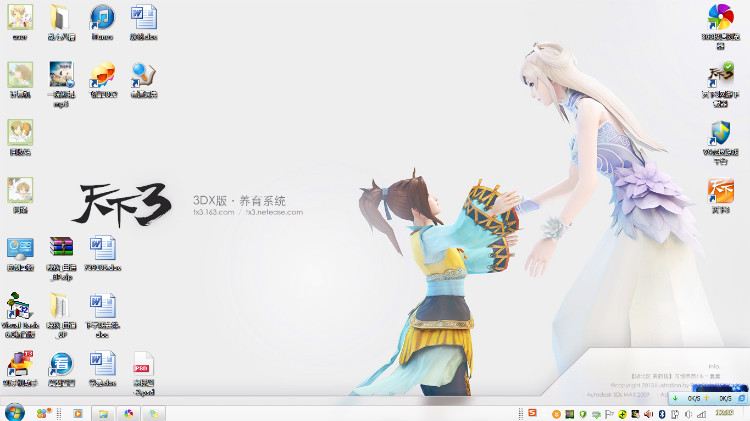750x421 pixels.
Task: Launch the blue-and-yellow shield shortcut
Action: point(720,142)
